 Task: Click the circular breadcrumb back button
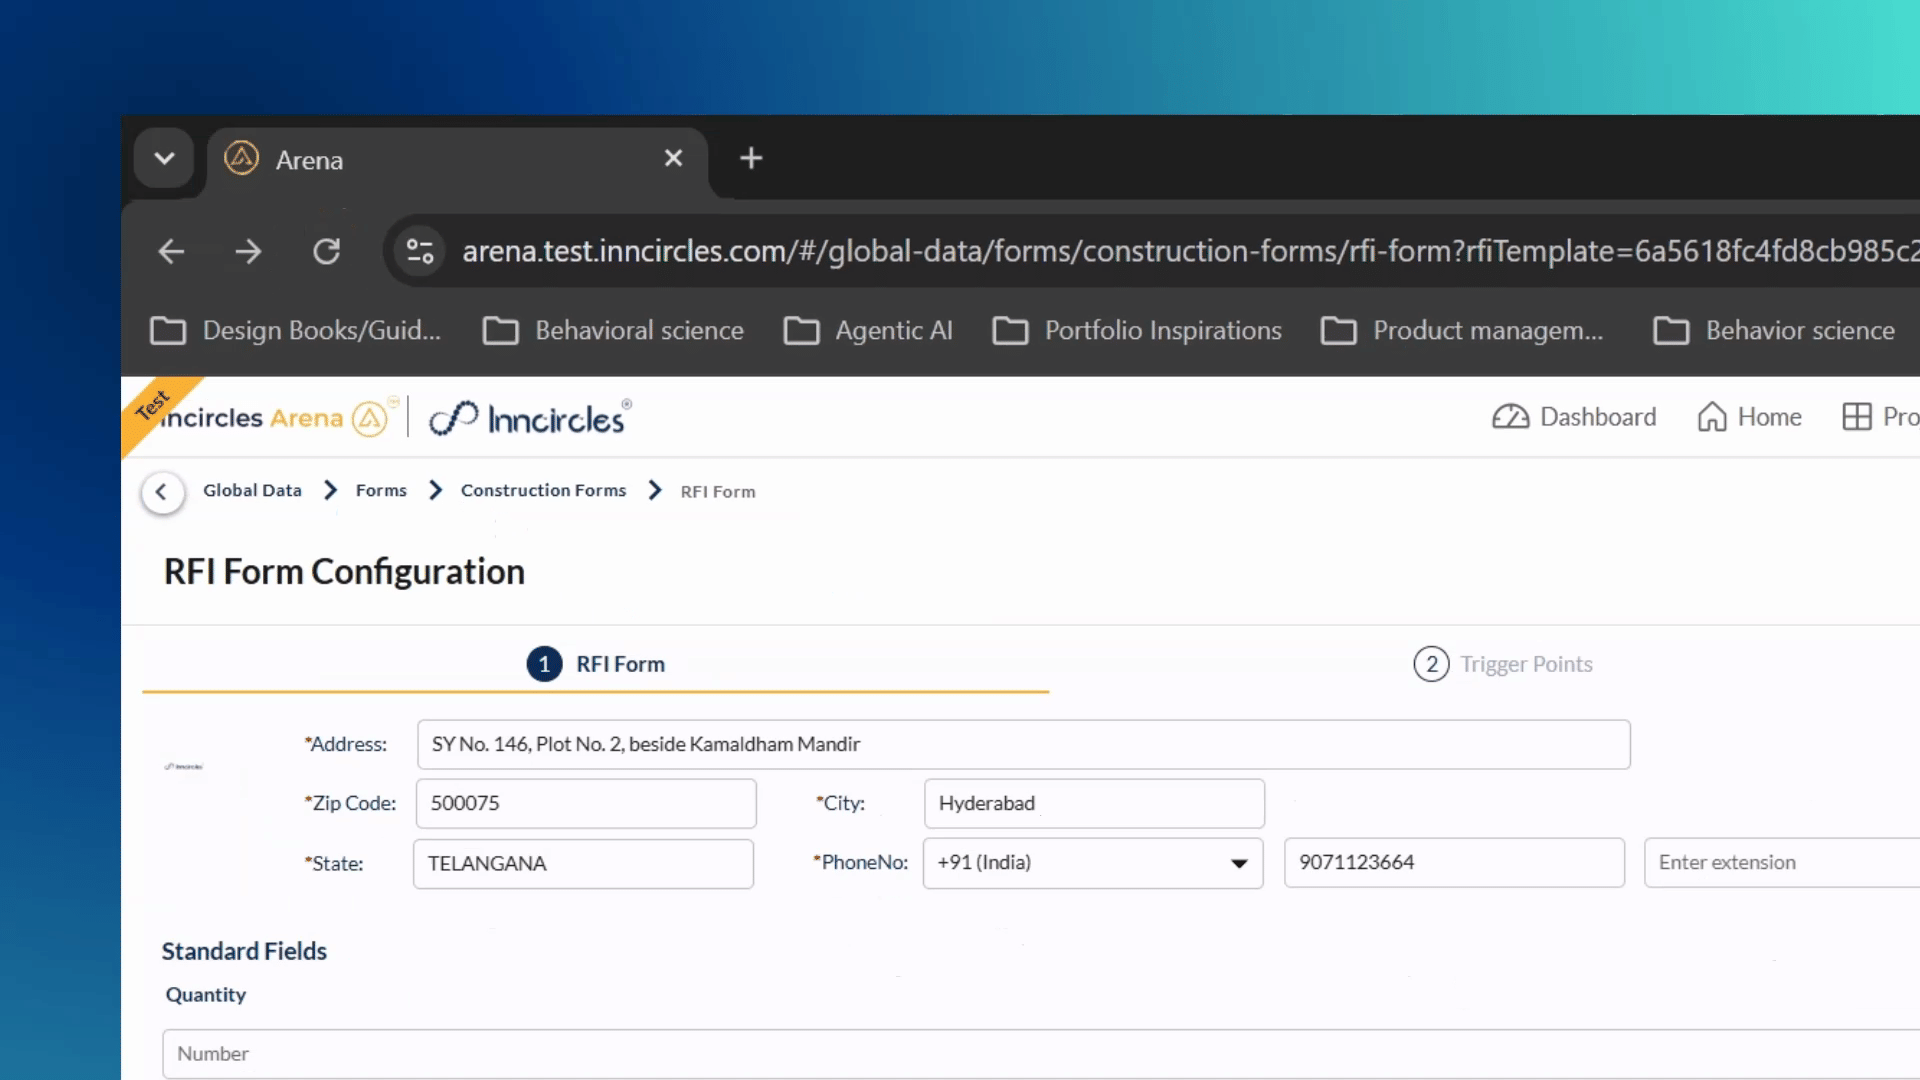pyautogui.click(x=162, y=492)
